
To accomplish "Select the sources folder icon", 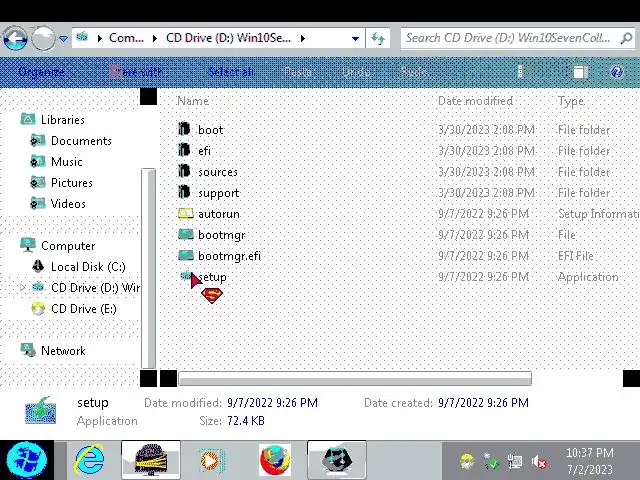I will [x=184, y=171].
